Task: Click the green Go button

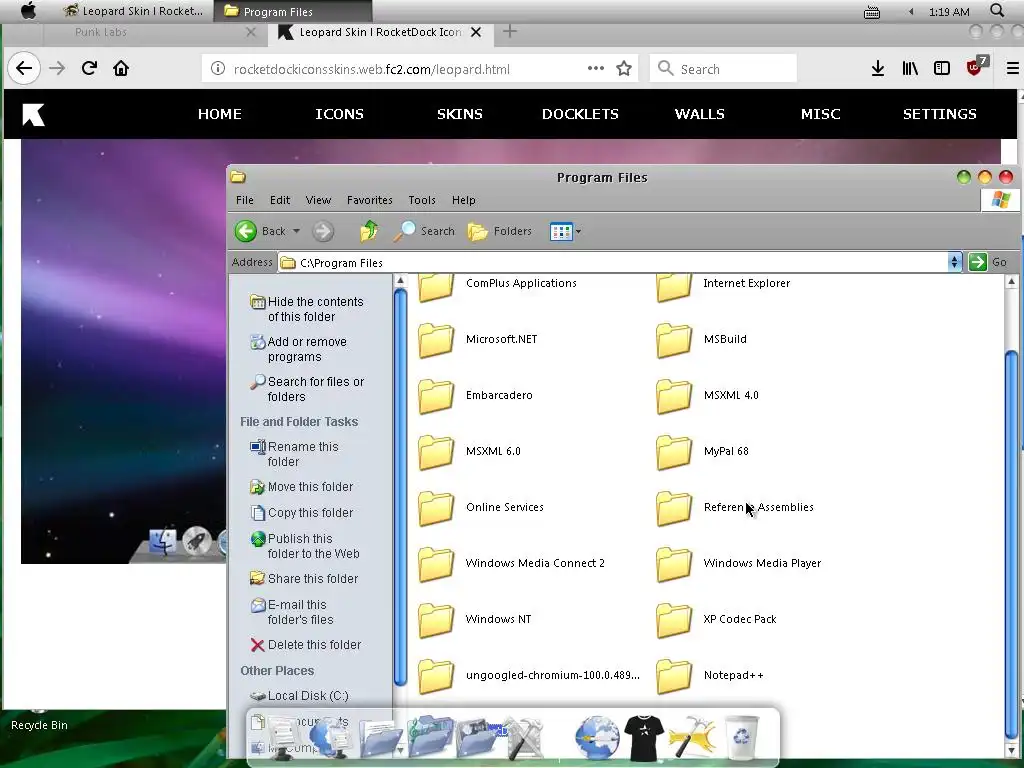Action: coord(989,263)
